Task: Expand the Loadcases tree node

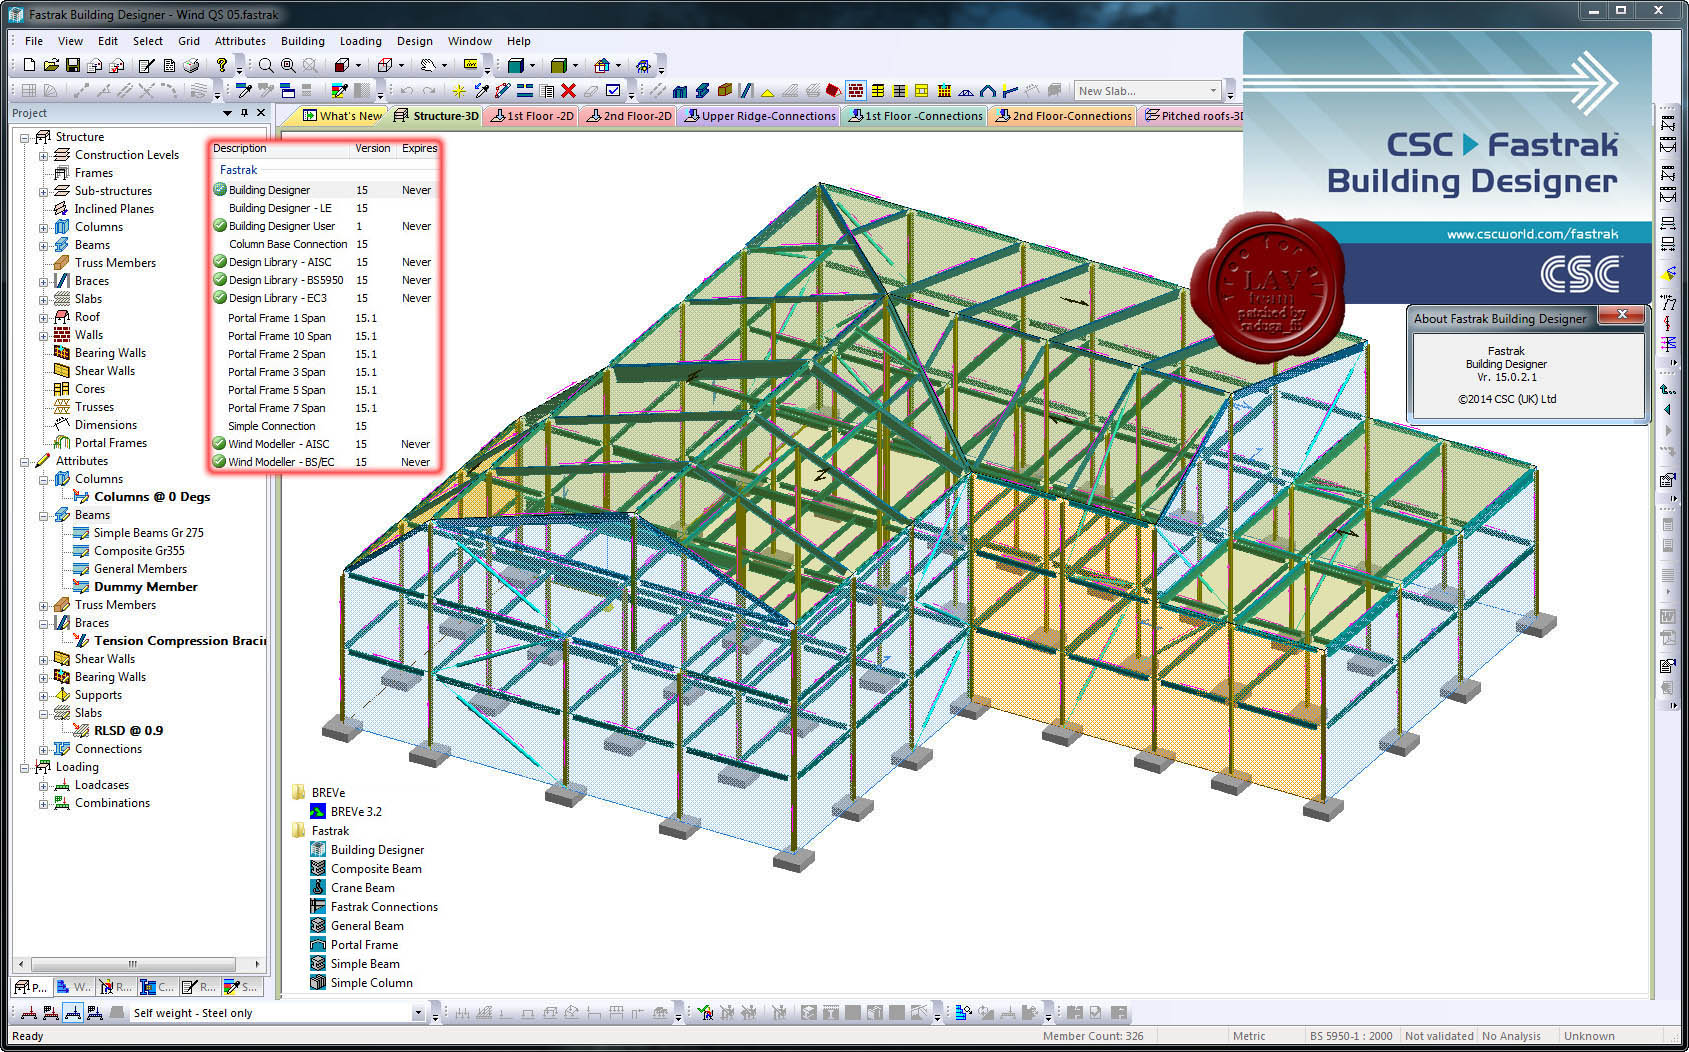Action: click(43, 785)
